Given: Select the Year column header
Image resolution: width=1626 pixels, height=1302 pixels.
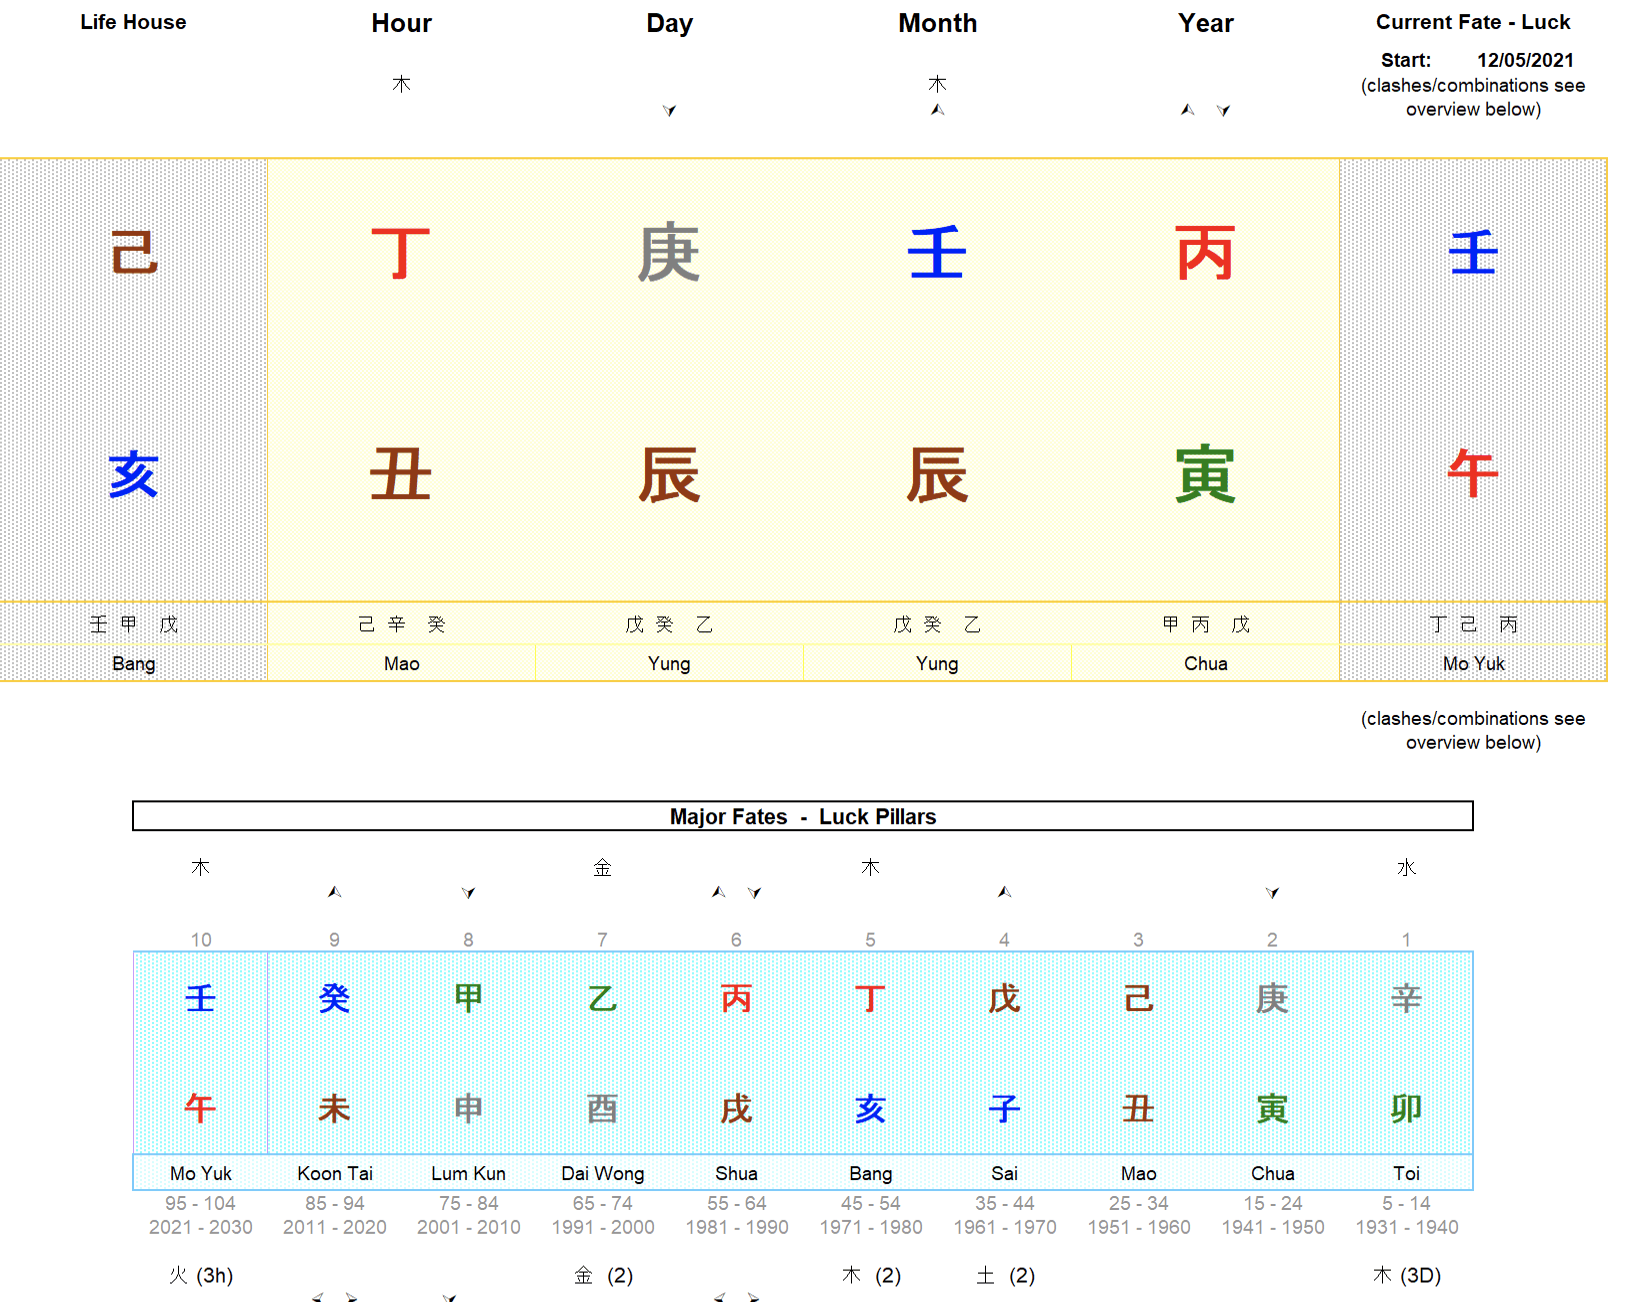Looking at the screenshot, I should tap(1205, 23).
